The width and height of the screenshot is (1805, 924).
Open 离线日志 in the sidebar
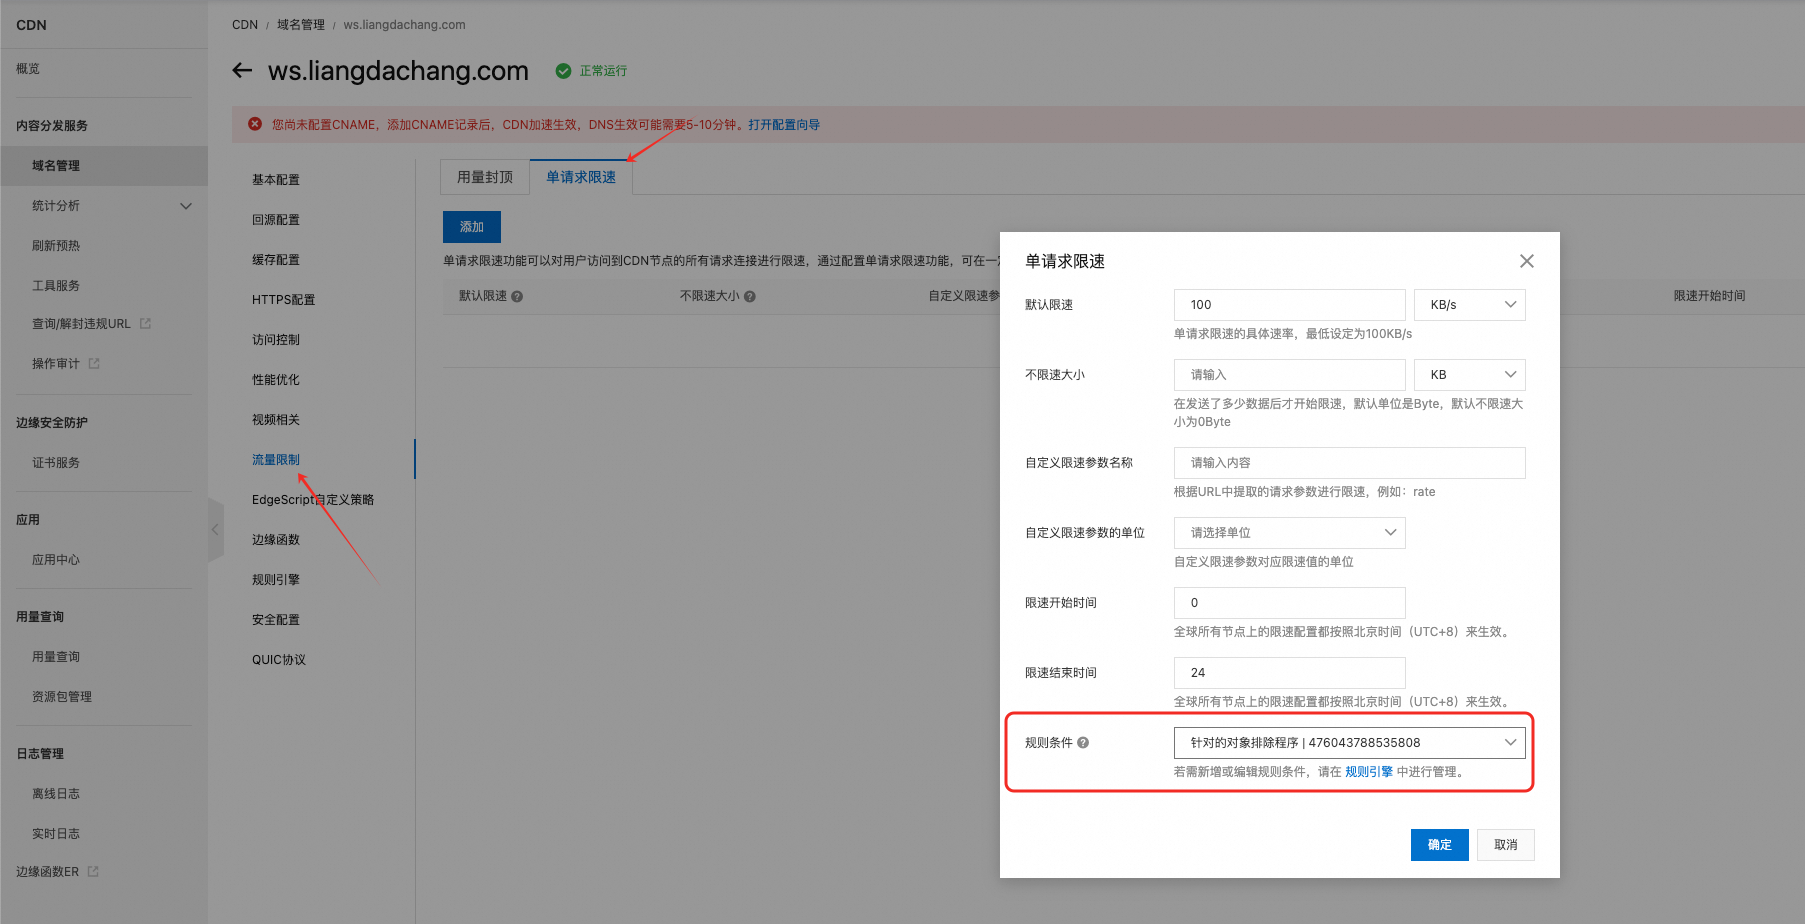56,794
